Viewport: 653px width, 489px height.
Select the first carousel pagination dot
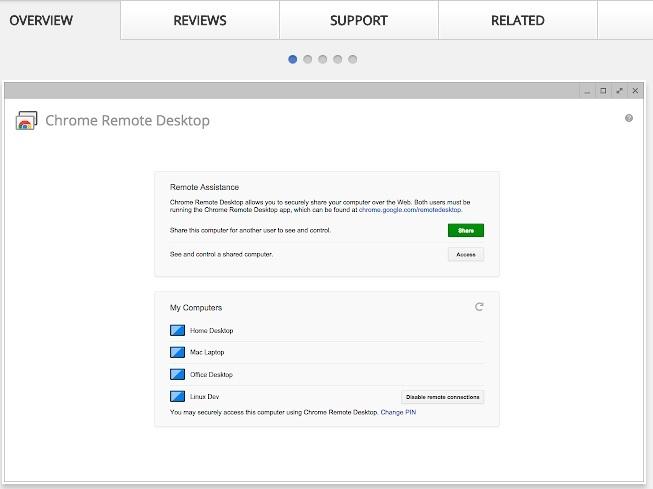(293, 59)
